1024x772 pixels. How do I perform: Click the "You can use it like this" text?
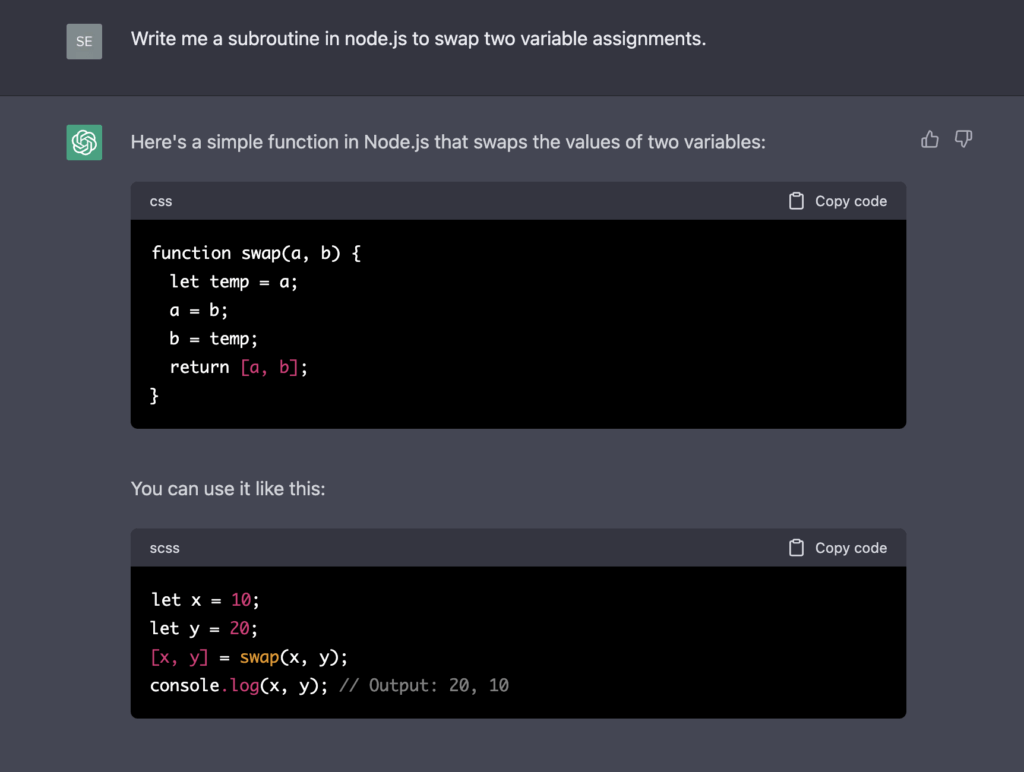228,489
